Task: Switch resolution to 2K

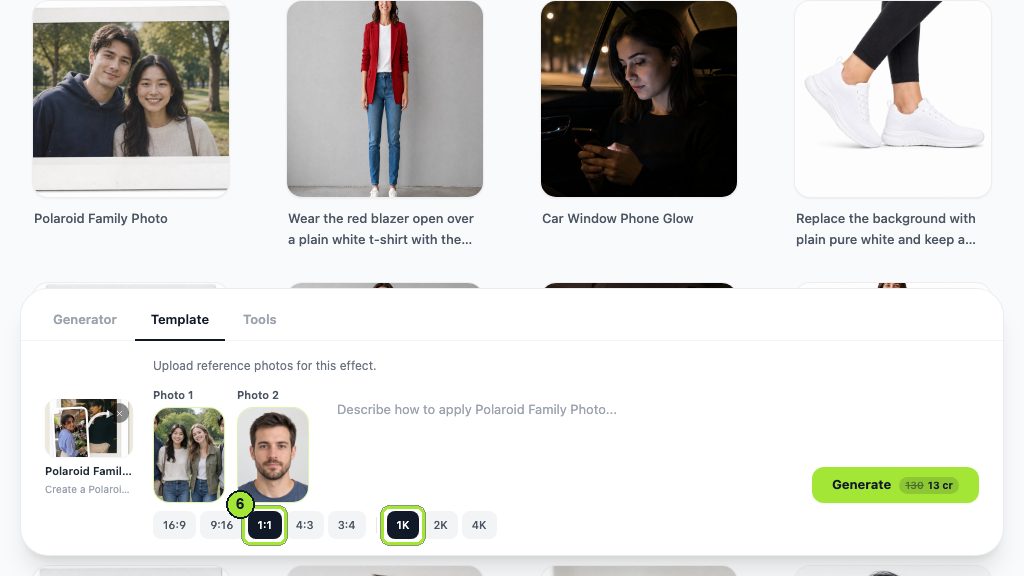Action: point(441,525)
